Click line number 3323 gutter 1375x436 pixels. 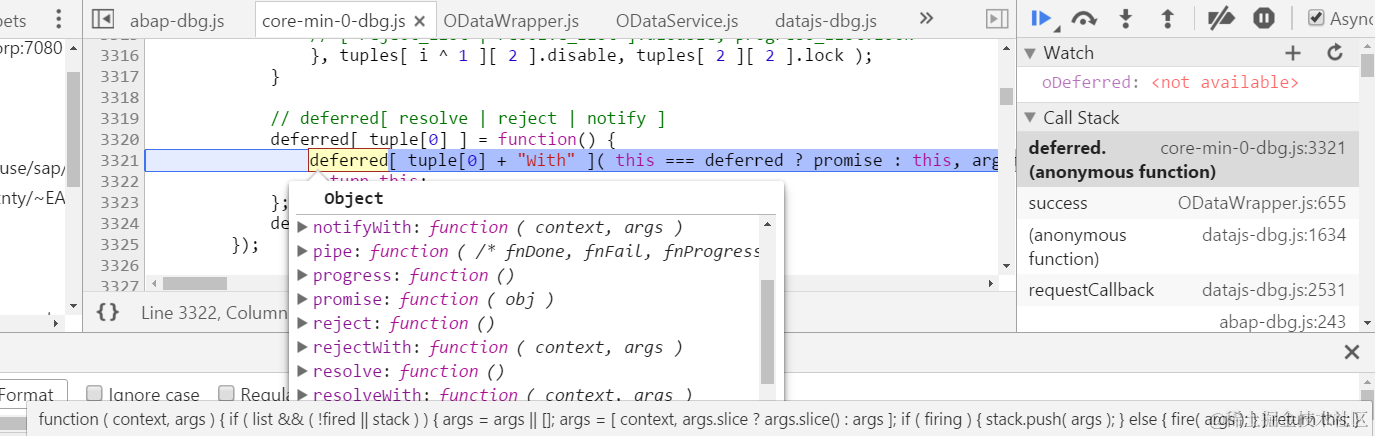pyautogui.click(x=119, y=202)
